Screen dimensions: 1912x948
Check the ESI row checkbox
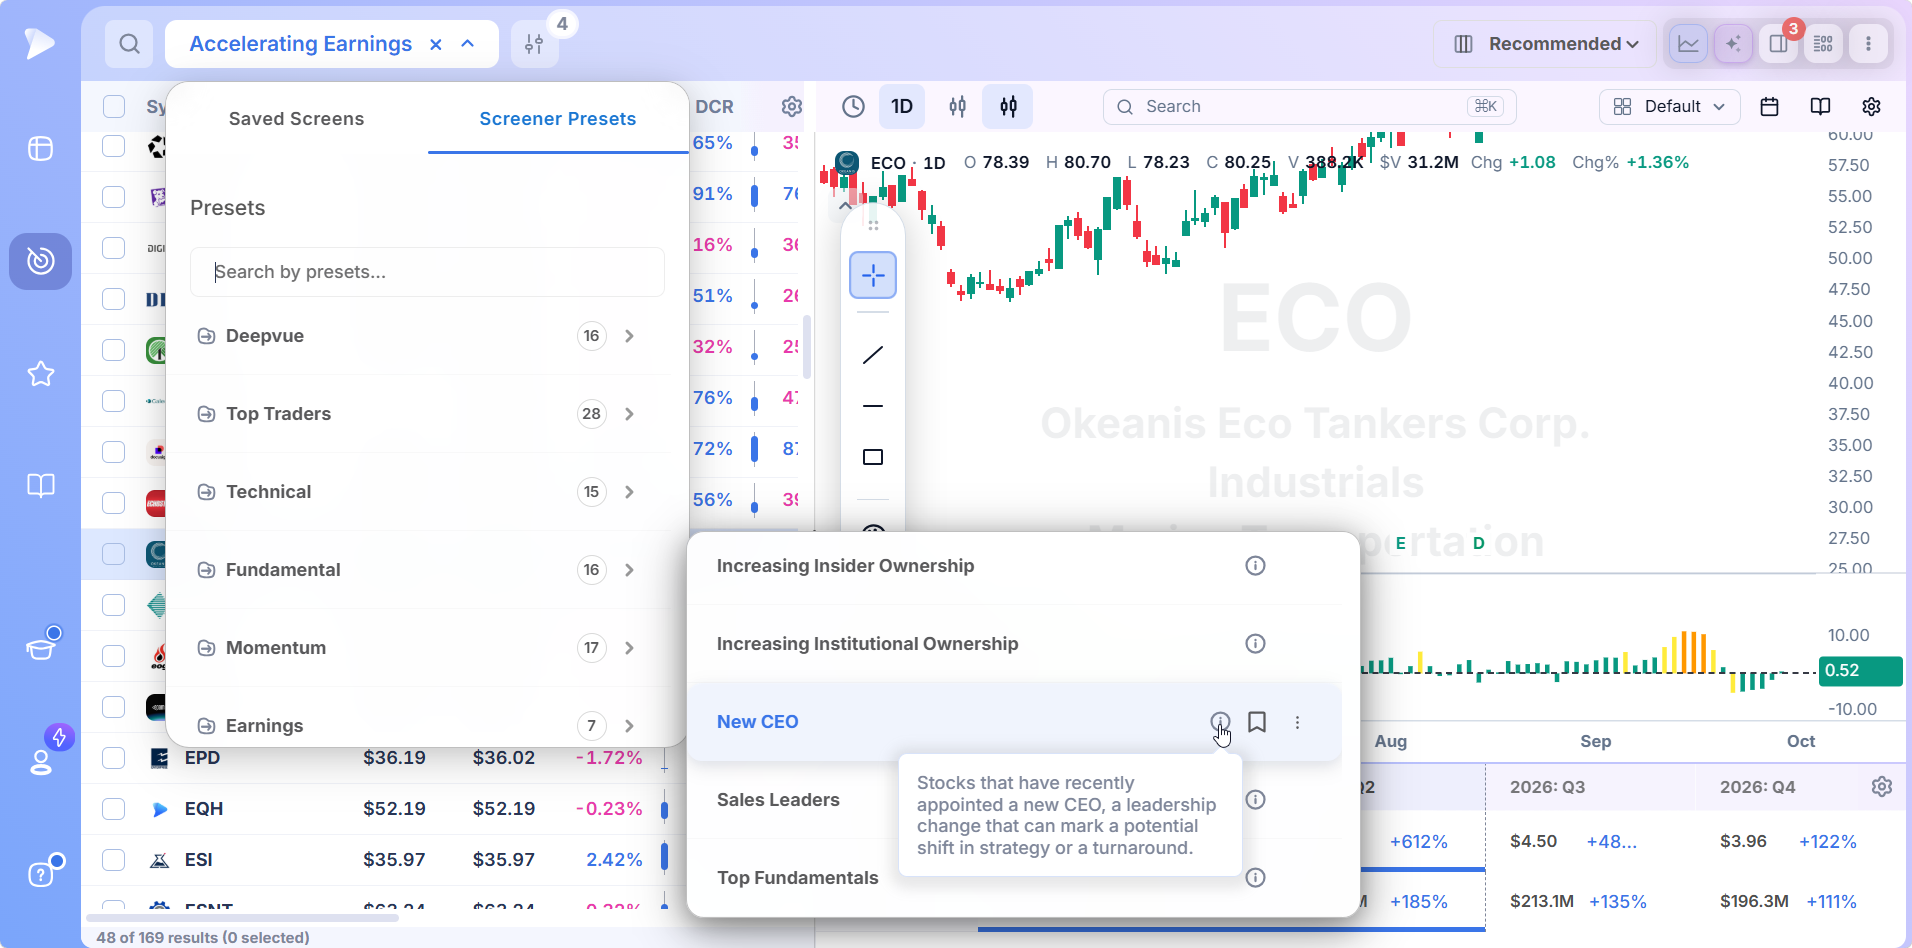point(114,860)
